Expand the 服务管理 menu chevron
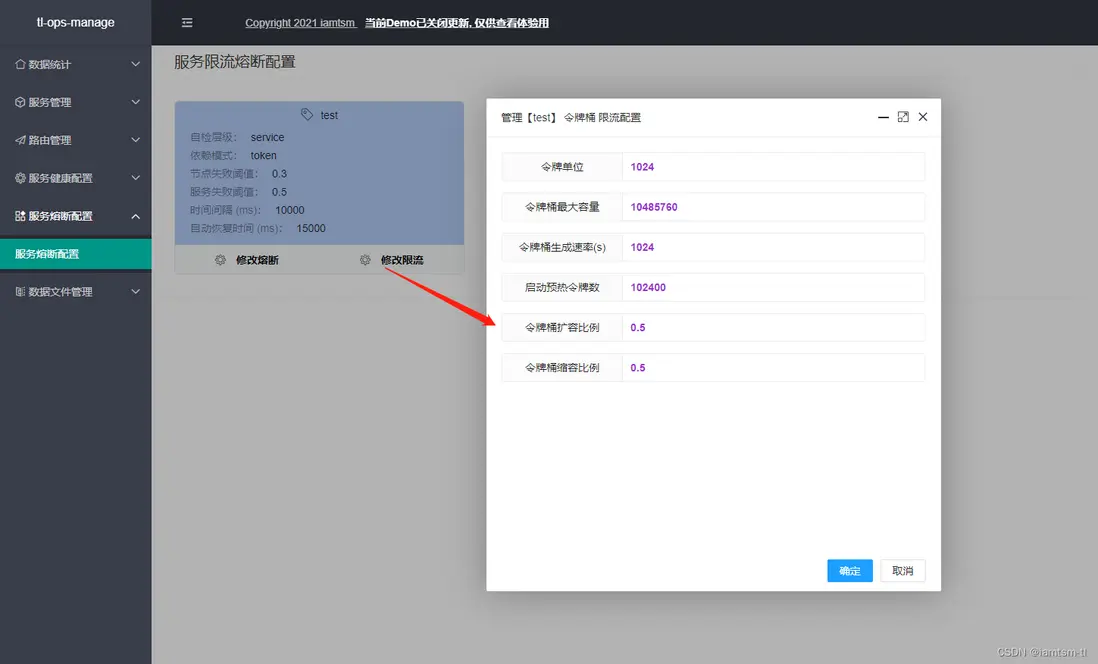Screen dimensions: 1098x664 point(135,102)
